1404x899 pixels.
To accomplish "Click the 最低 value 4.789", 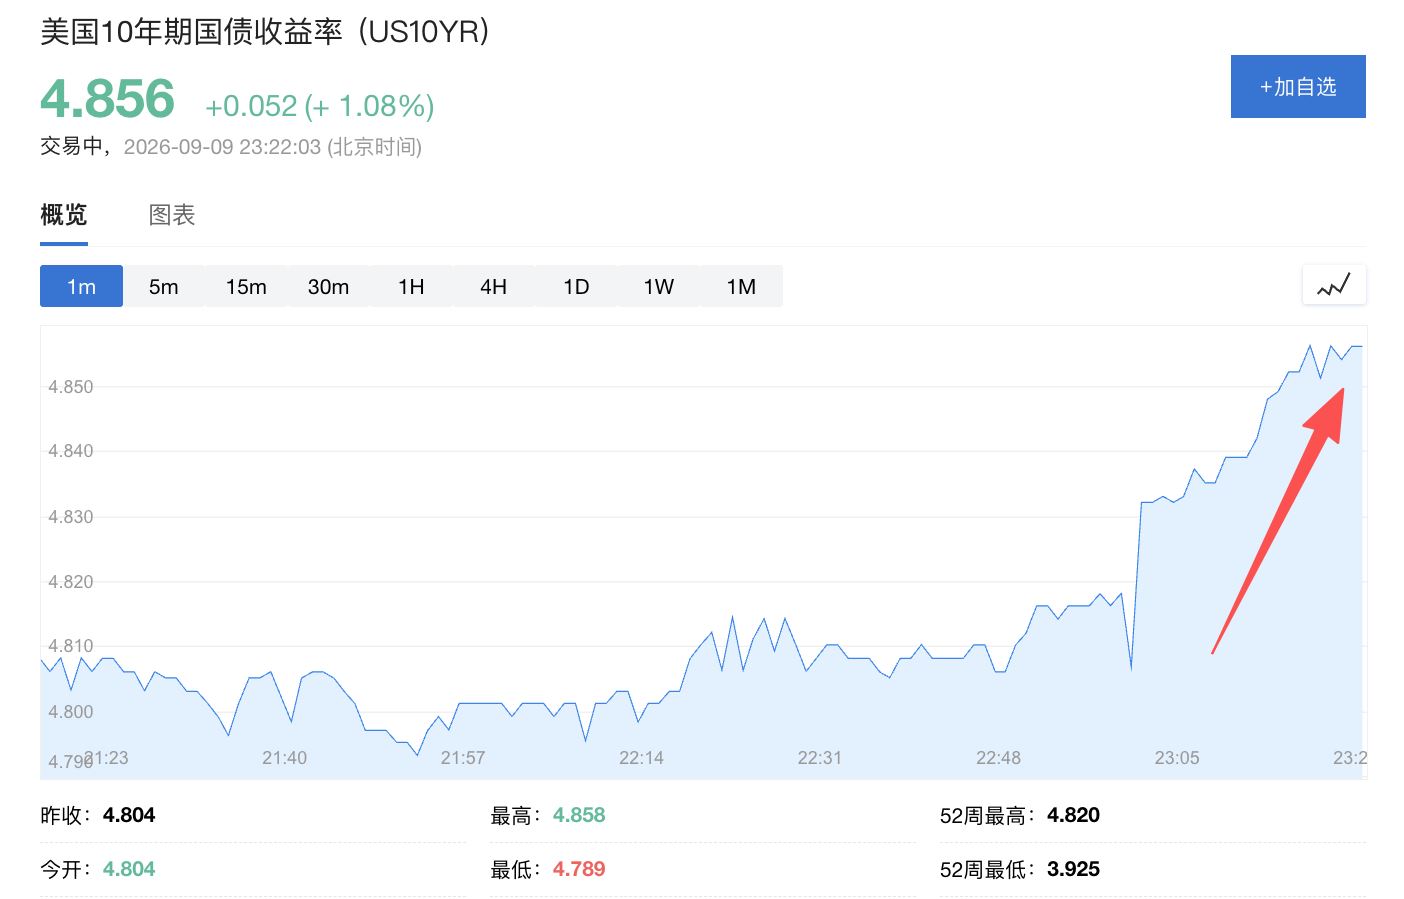I will tap(579, 869).
